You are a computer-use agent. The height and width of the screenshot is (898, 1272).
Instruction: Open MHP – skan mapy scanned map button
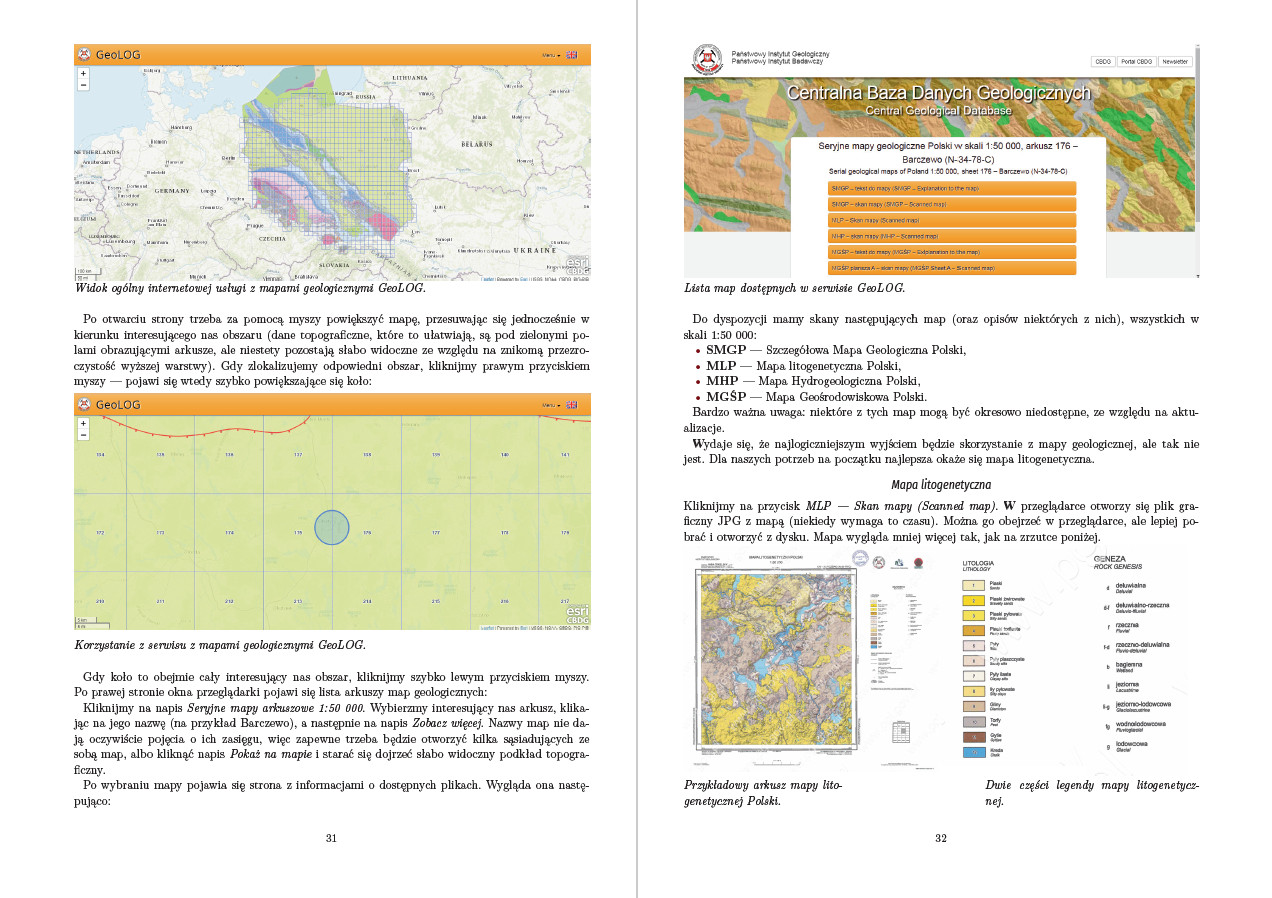952,236
